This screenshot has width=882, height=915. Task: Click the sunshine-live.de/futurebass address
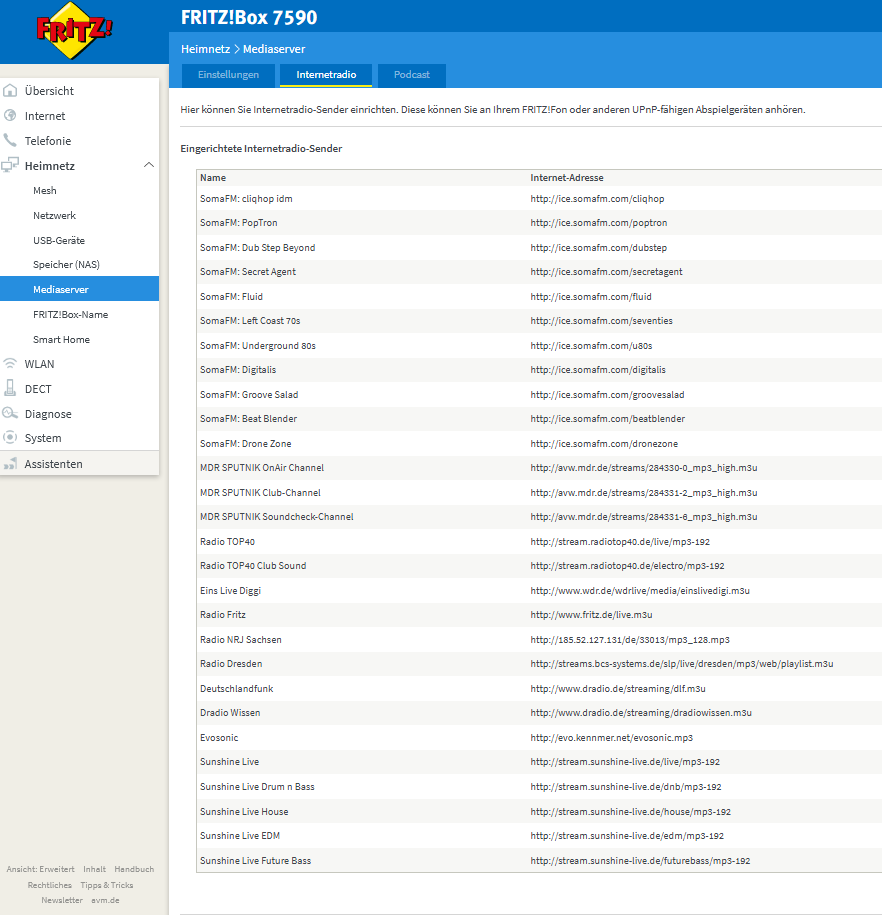[640, 861]
